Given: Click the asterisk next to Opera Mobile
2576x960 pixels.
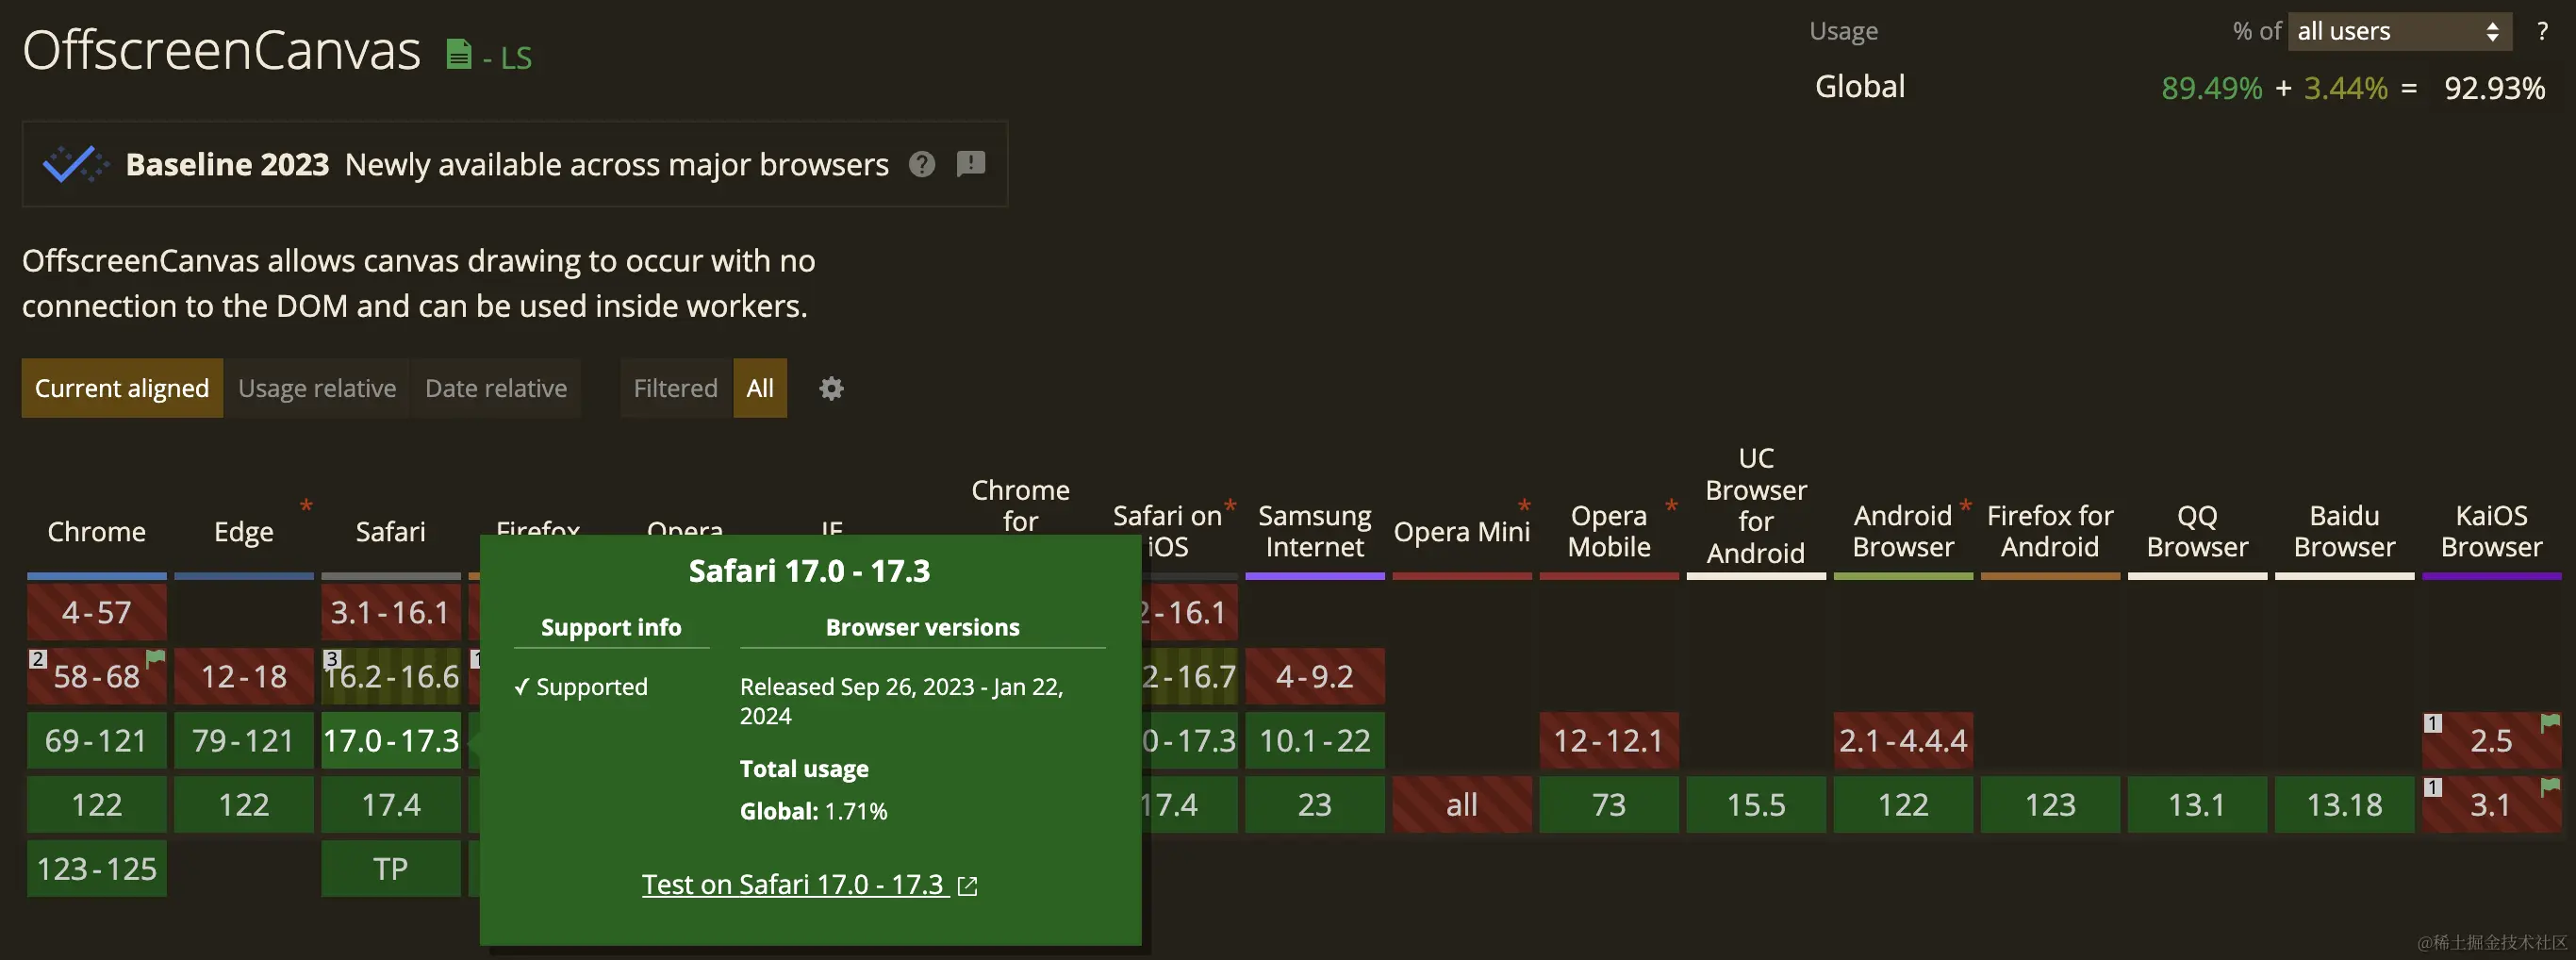Looking at the screenshot, I should click(x=1671, y=506).
